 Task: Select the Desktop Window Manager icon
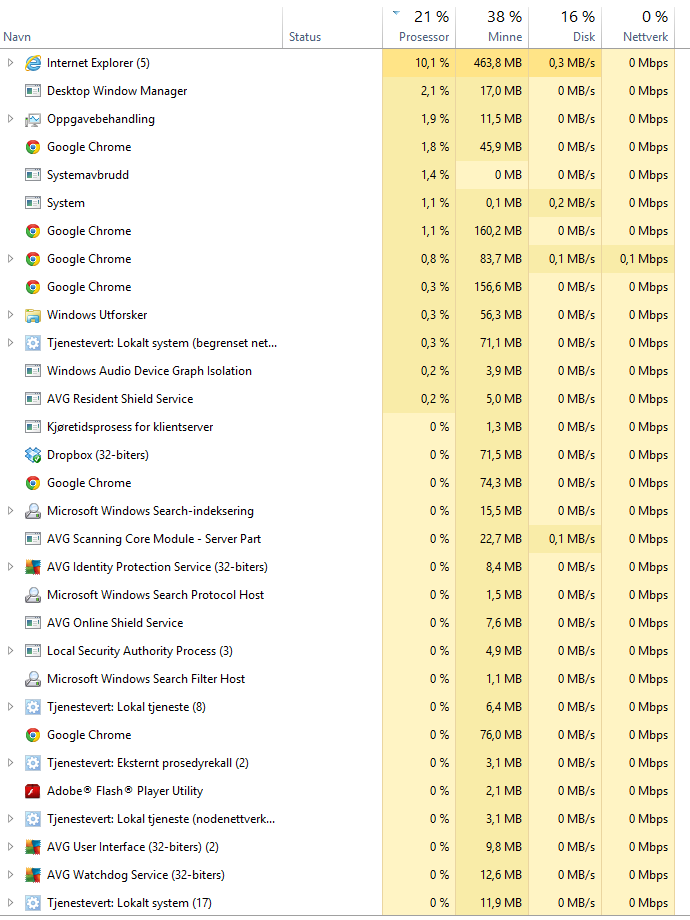[33, 91]
